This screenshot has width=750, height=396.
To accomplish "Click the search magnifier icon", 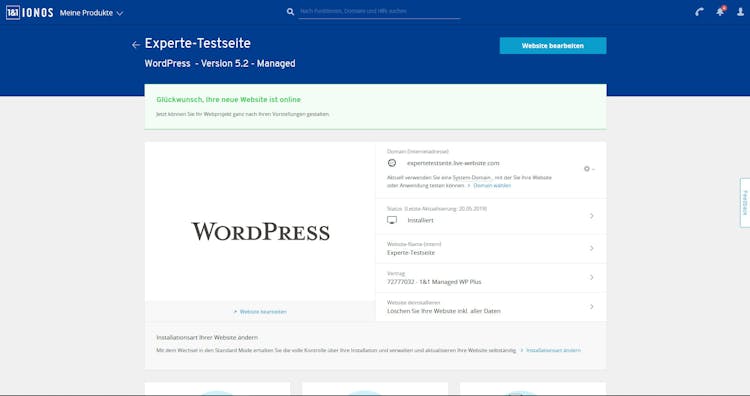I will coord(290,11).
